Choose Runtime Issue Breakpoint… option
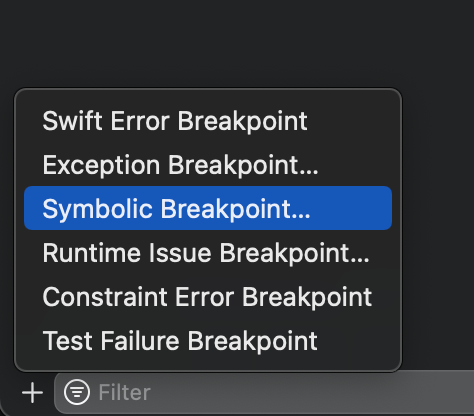The image size is (474, 416). coord(208,253)
